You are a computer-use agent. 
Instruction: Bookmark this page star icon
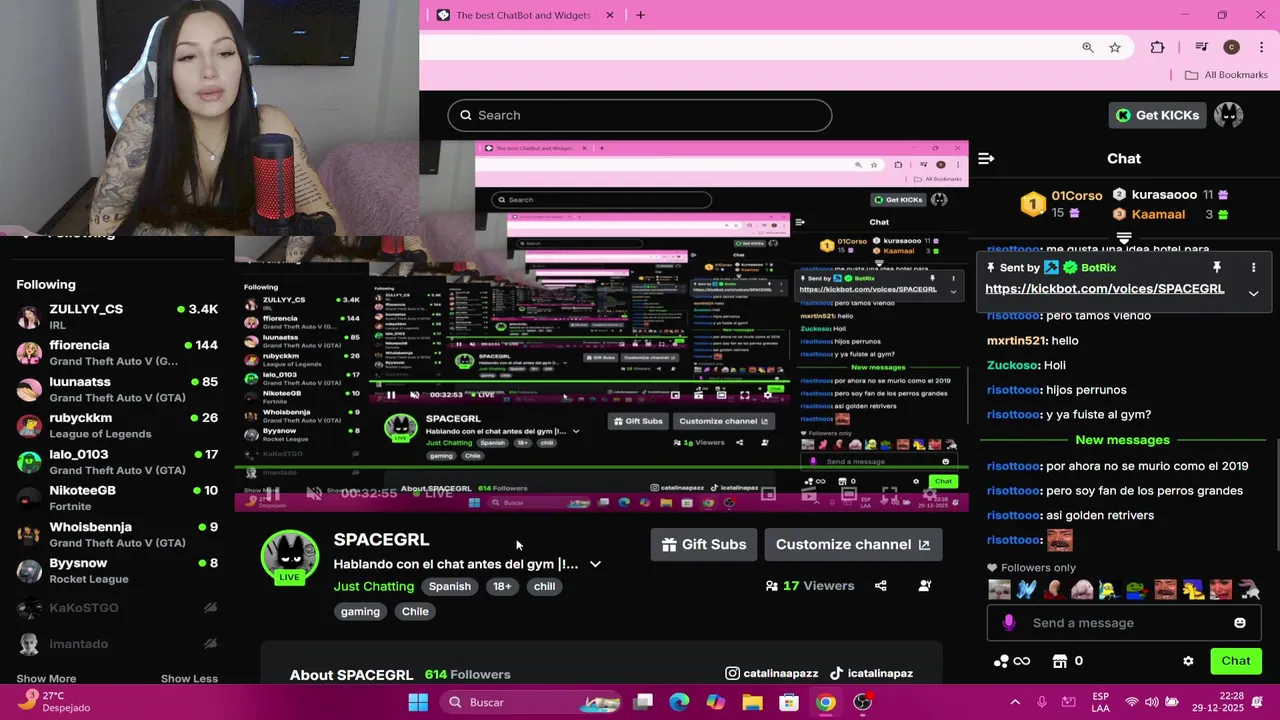click(x=1115, y=47)
